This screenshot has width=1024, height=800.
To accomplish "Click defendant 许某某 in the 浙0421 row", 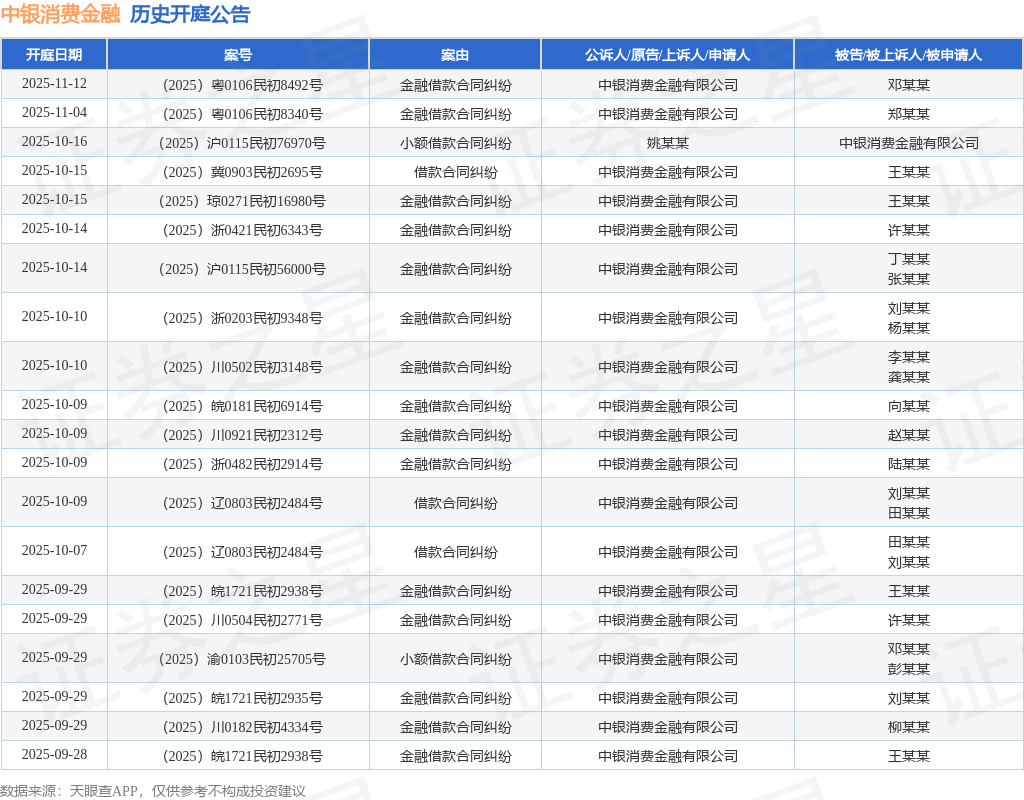I will tap(908, 230).
